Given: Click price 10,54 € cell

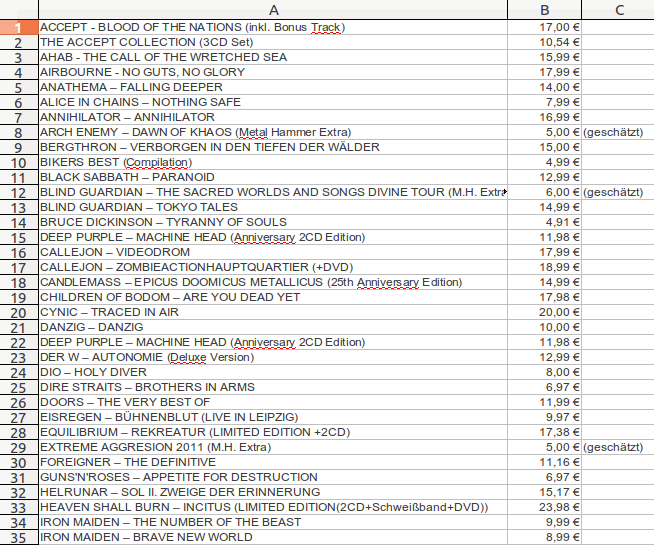Looking at the screenshot, I should pos(544,43).
